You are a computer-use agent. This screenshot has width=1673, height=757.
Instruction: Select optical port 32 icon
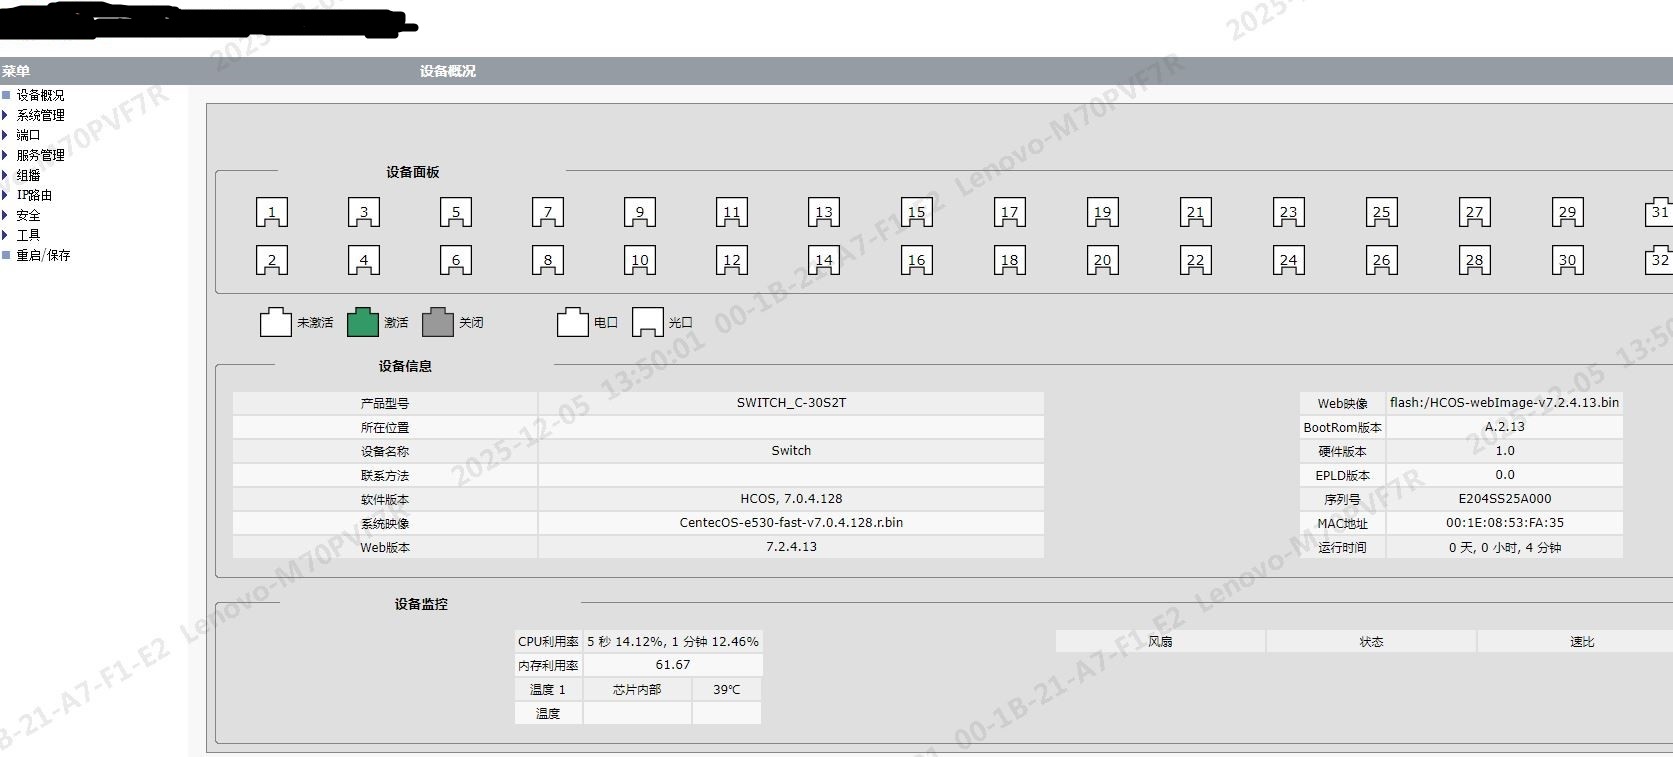pyautogui.click(x=1660, y=260)
